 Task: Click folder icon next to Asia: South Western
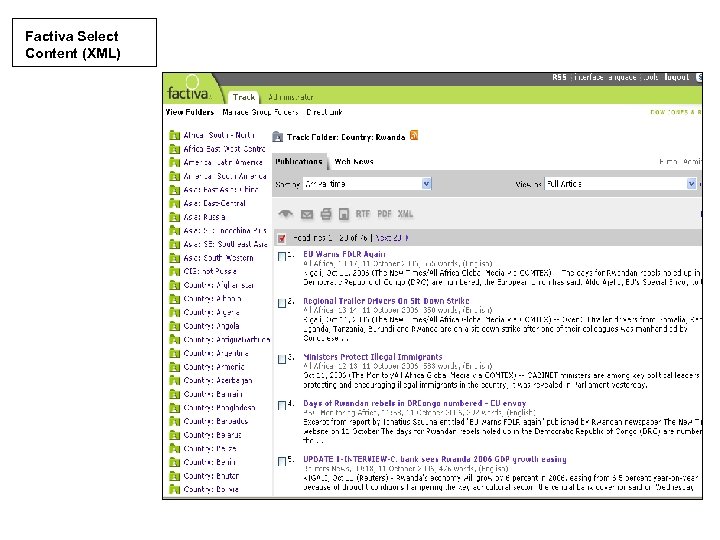point(174,258)
